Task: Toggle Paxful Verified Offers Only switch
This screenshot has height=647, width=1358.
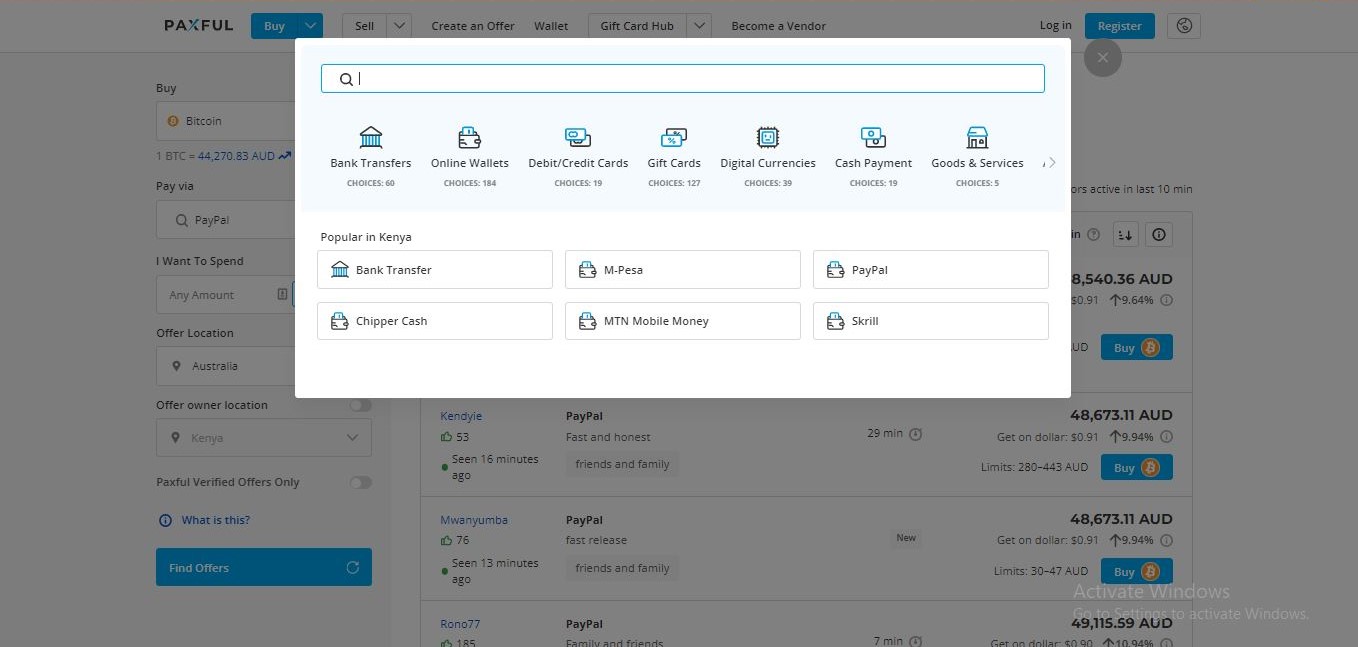Action: click(360, 482)
